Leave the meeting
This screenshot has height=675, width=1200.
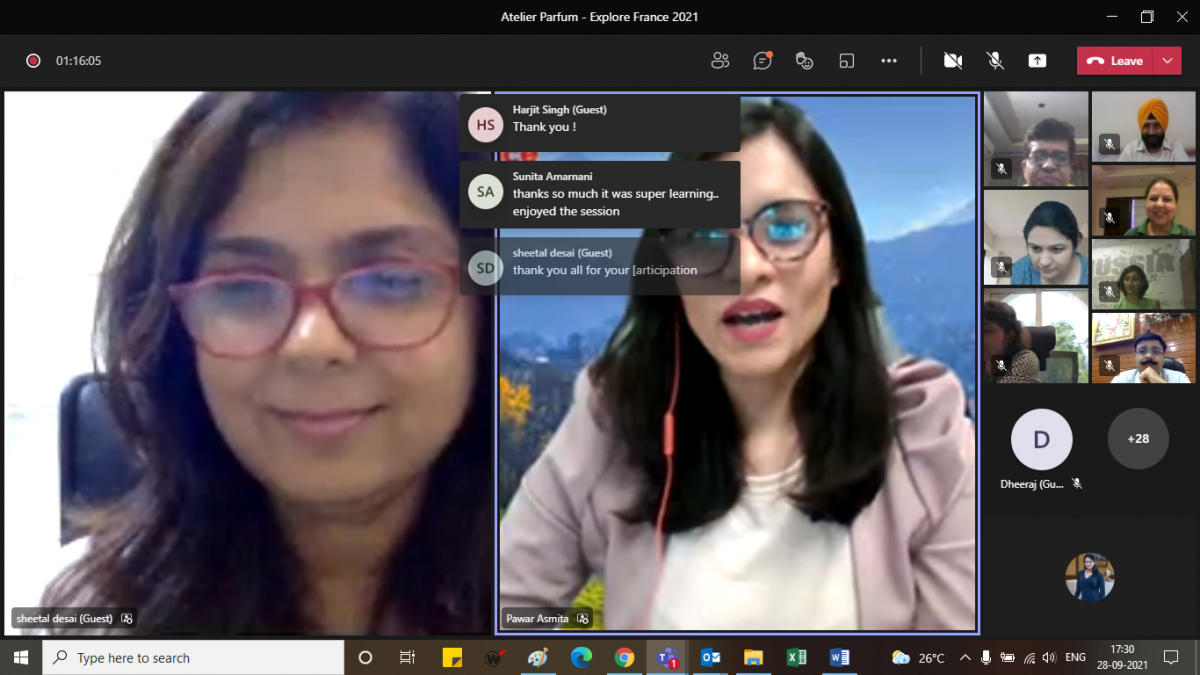pos(1116,61)
